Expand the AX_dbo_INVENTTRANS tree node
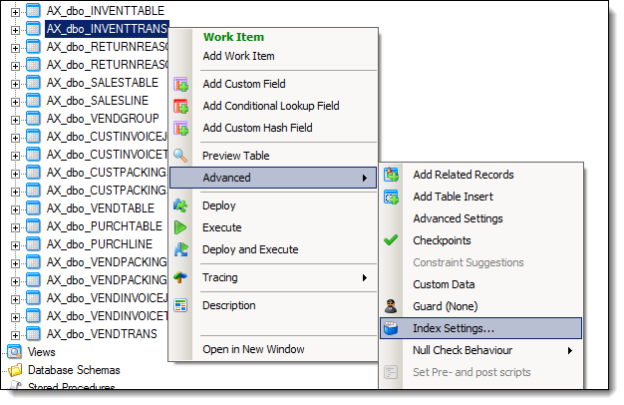 pos(15,30)
